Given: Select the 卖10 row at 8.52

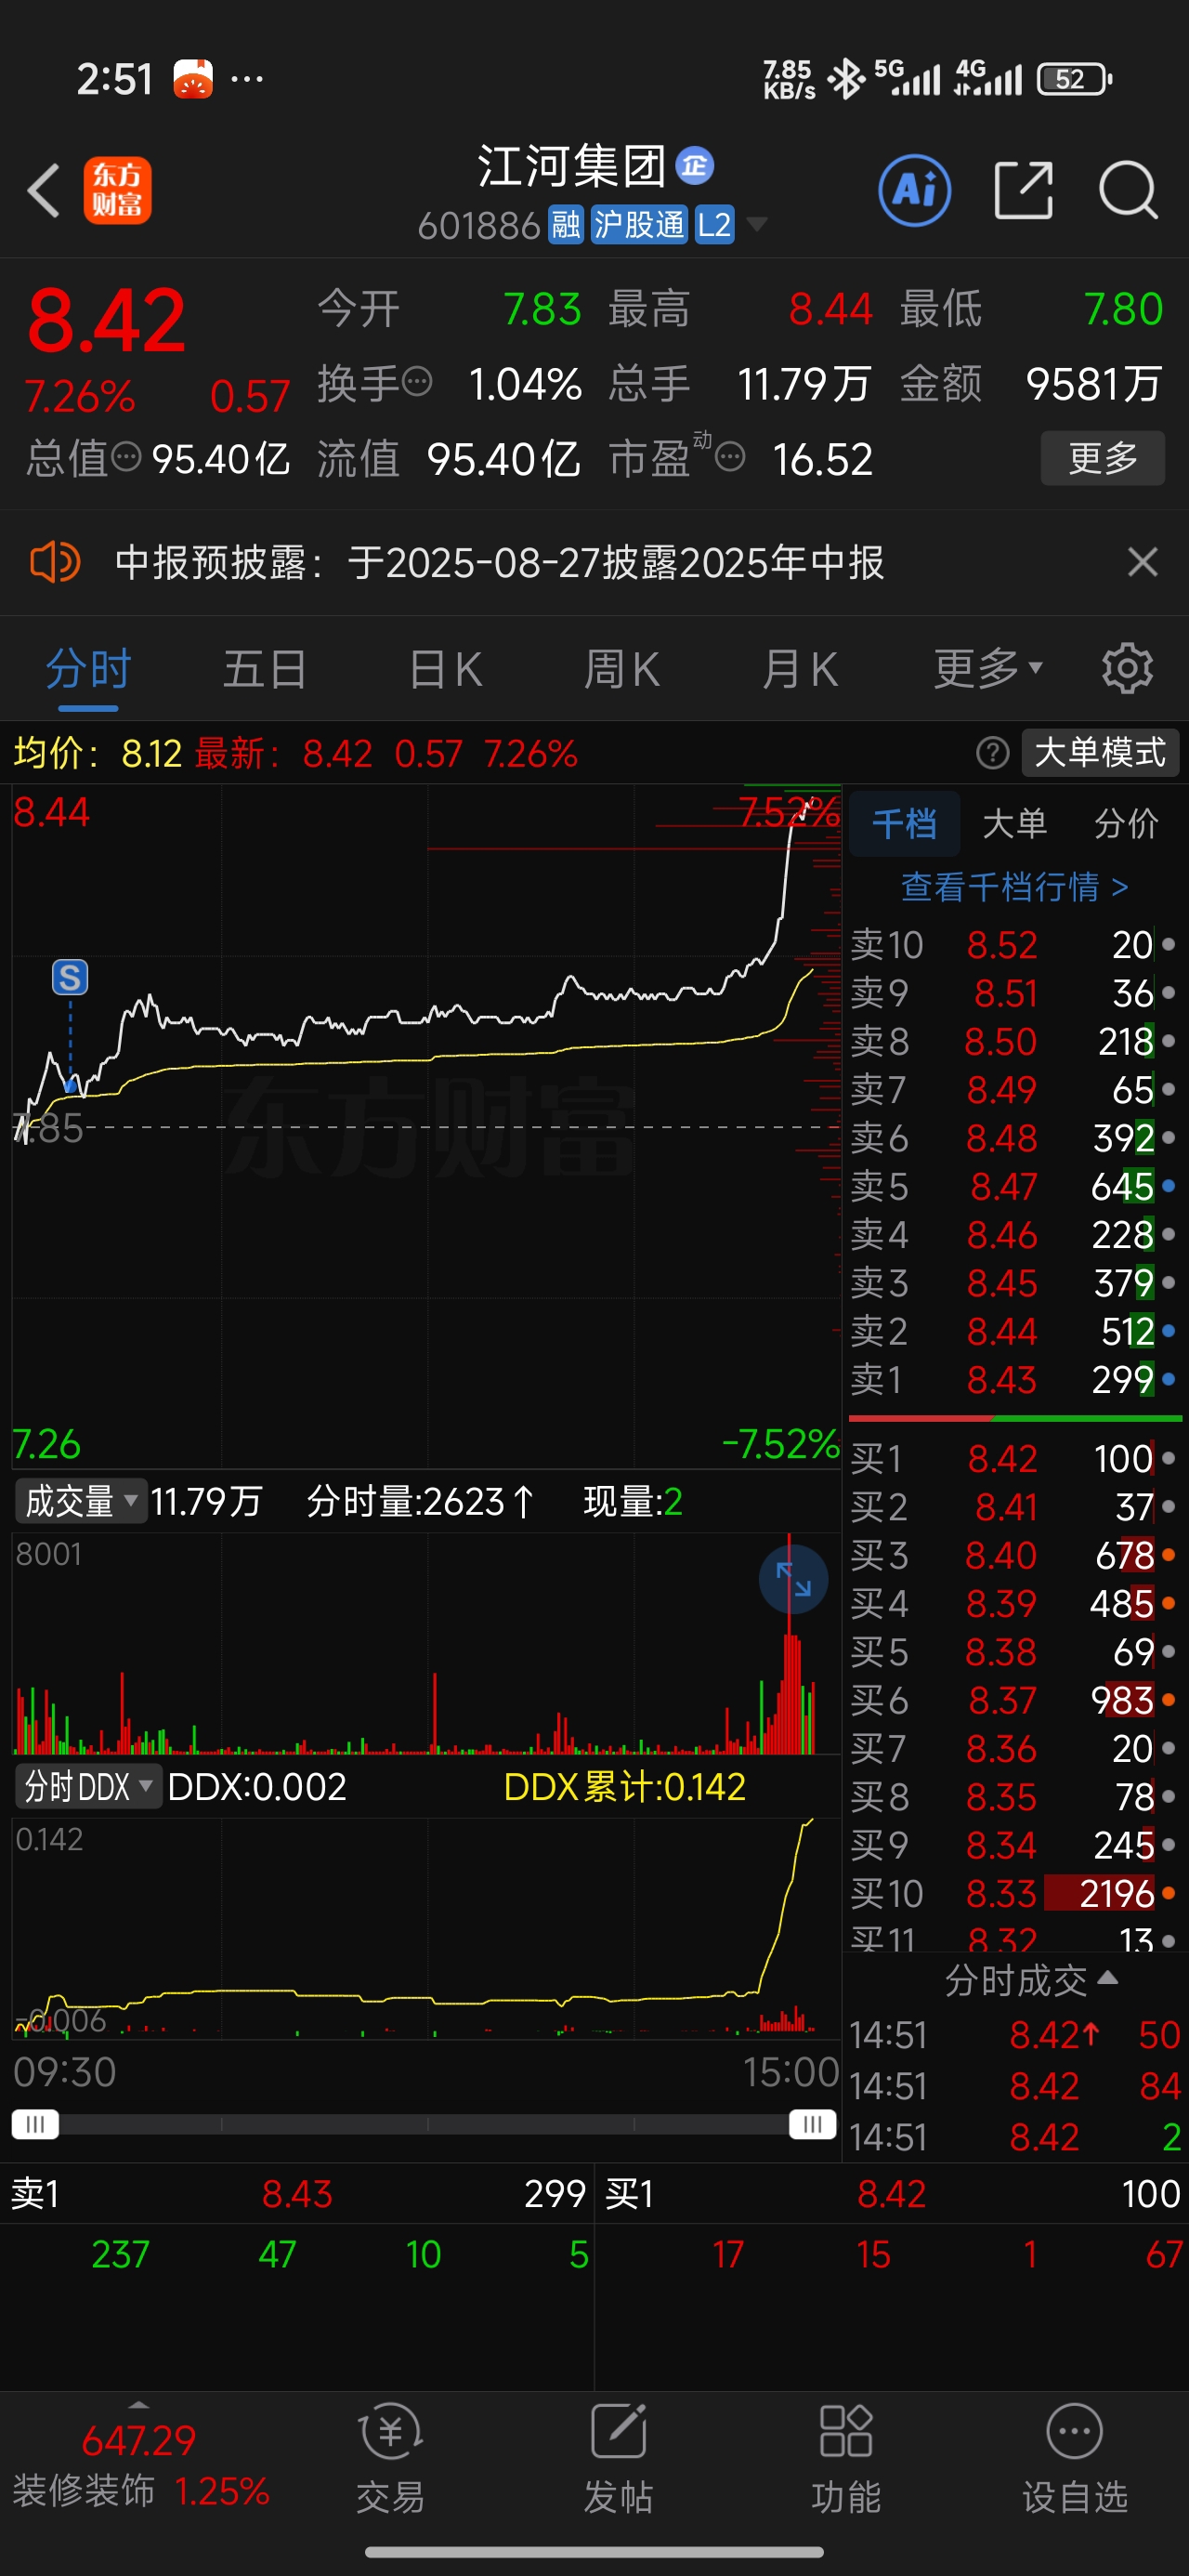Looking at the screenshot, I should [1014, 944].
